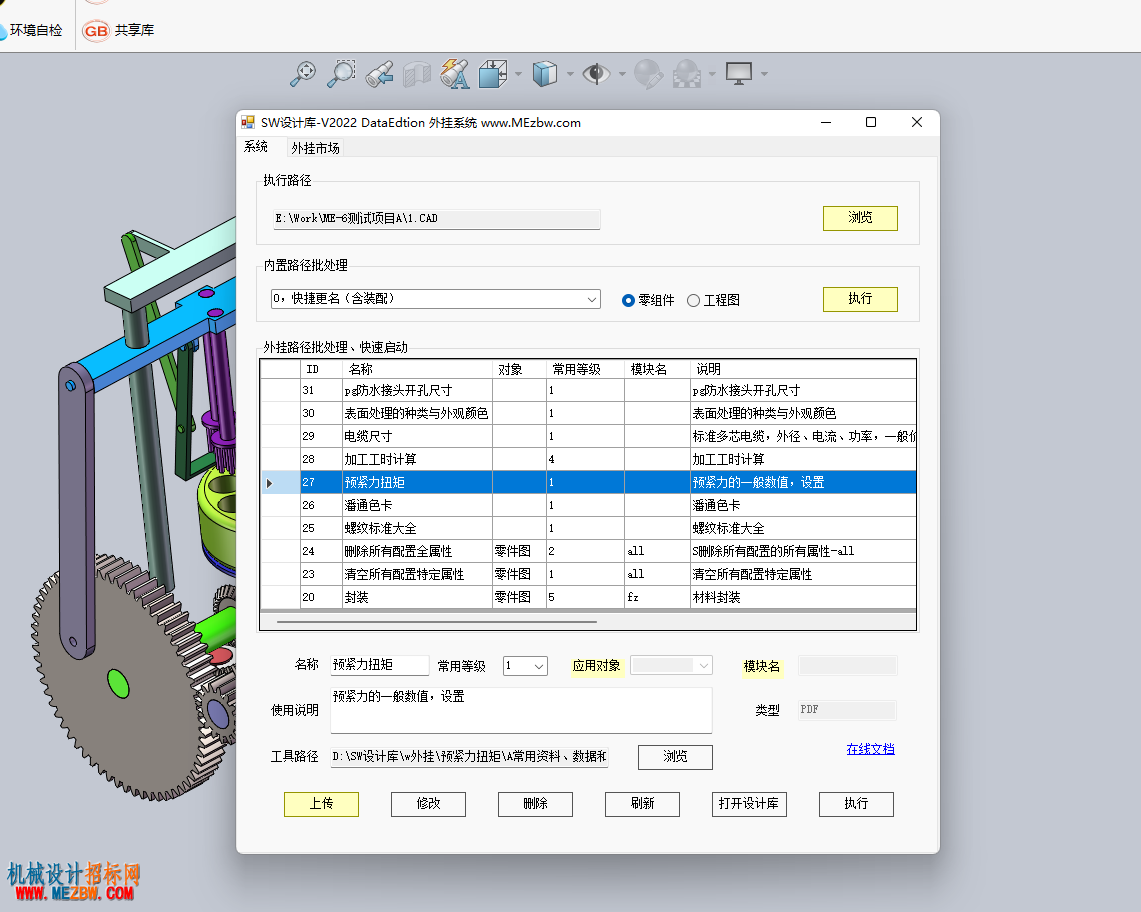
Task: Click the 上传 button
Action: pyautogui.click(x=321, y=804)
